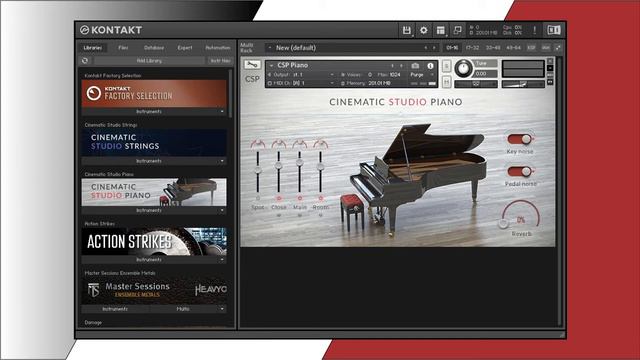Click the Room mic volume fader

tap(320, 167)
